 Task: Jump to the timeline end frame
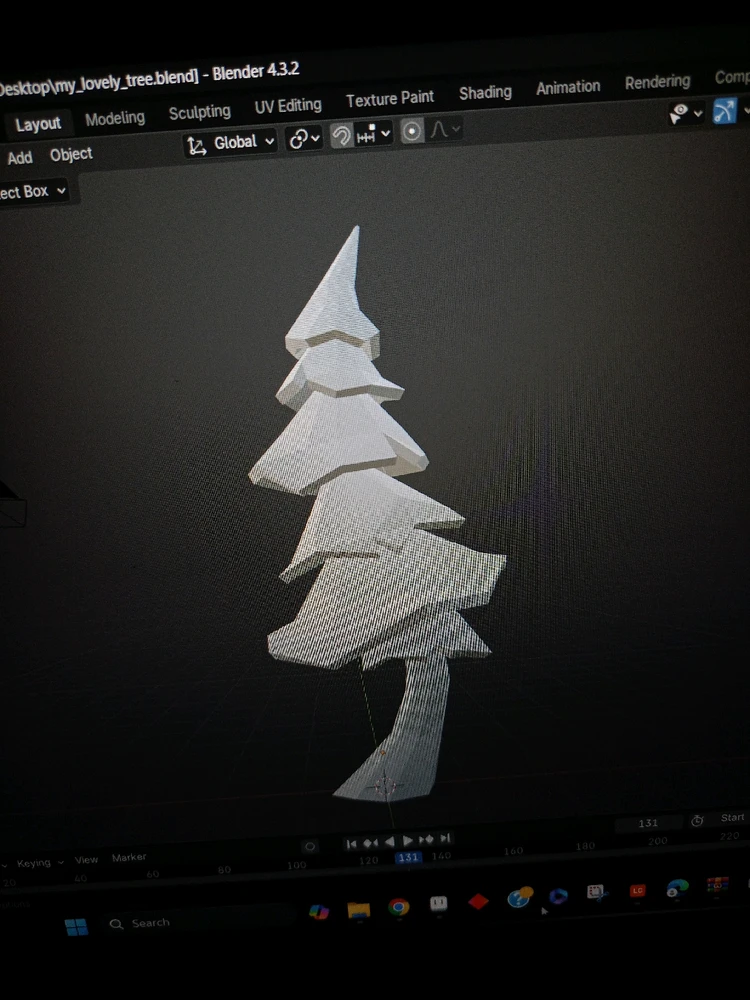point(446,838)
